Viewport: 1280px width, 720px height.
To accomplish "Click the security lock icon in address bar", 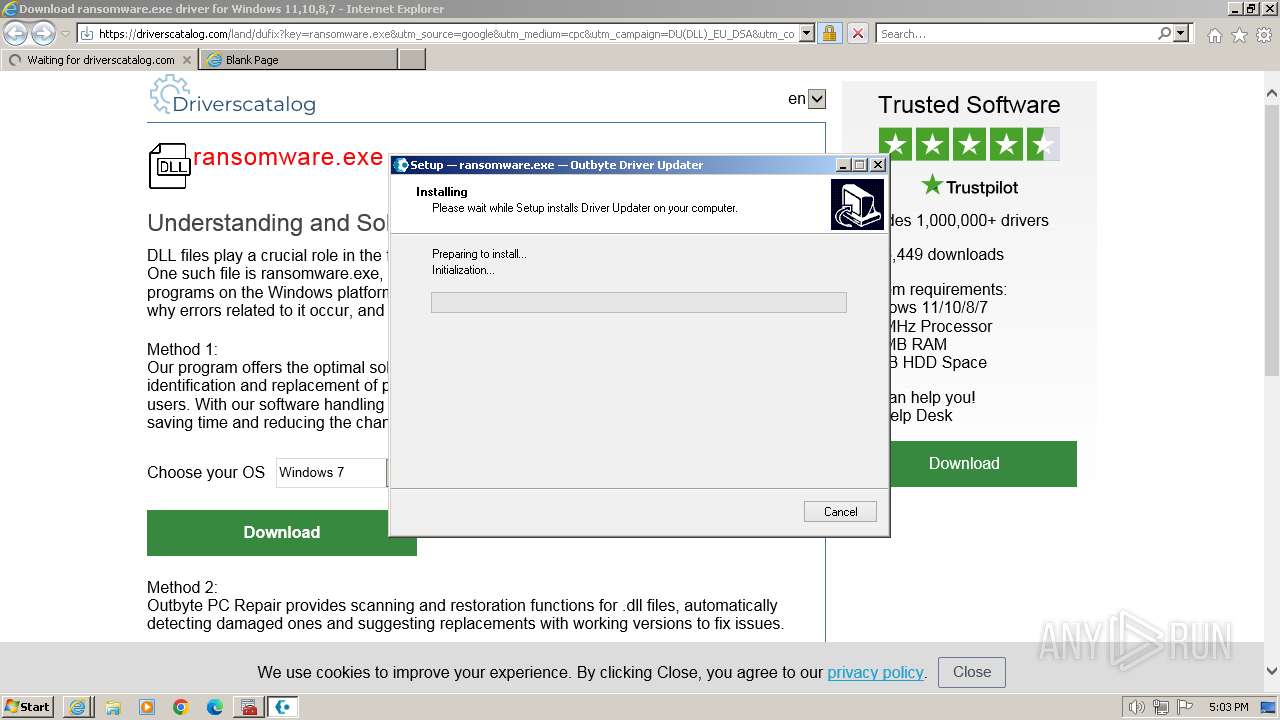I will pos(829,33).
